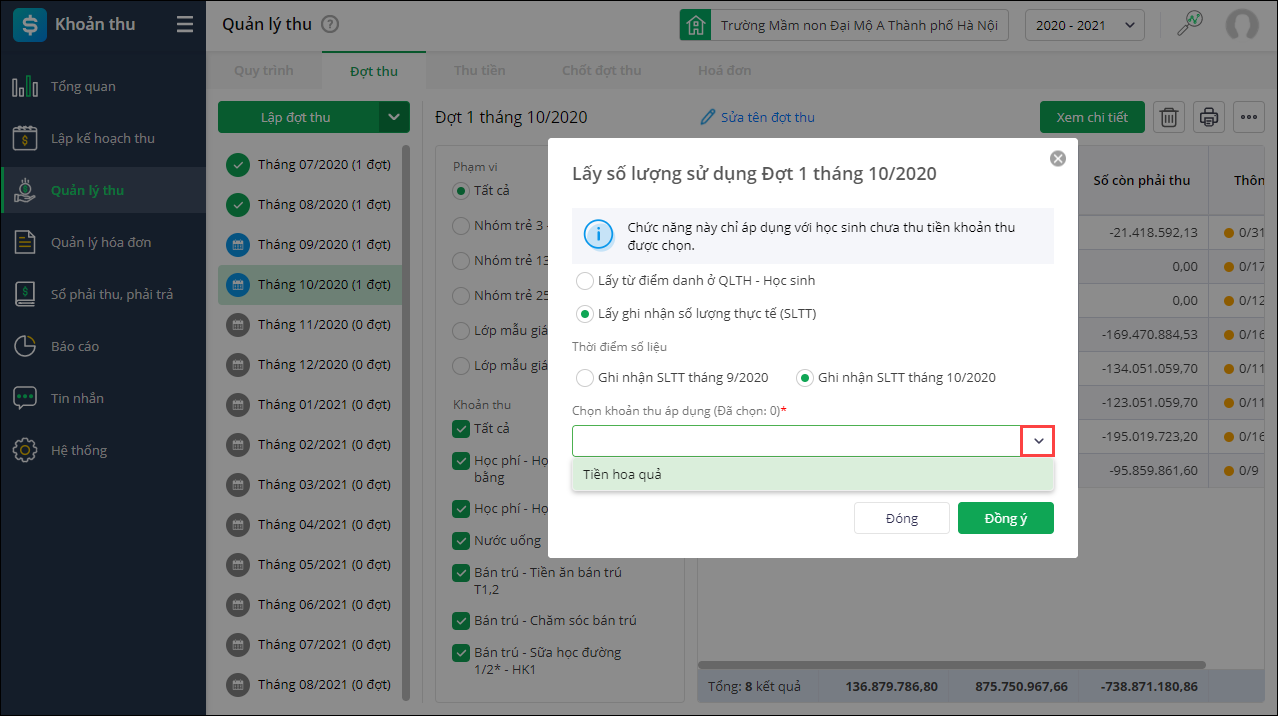Viewport: 1278px width, 716px height.
Task: Expand the khoản thu áp dụng dropdown arrow
Action: 1038,441
